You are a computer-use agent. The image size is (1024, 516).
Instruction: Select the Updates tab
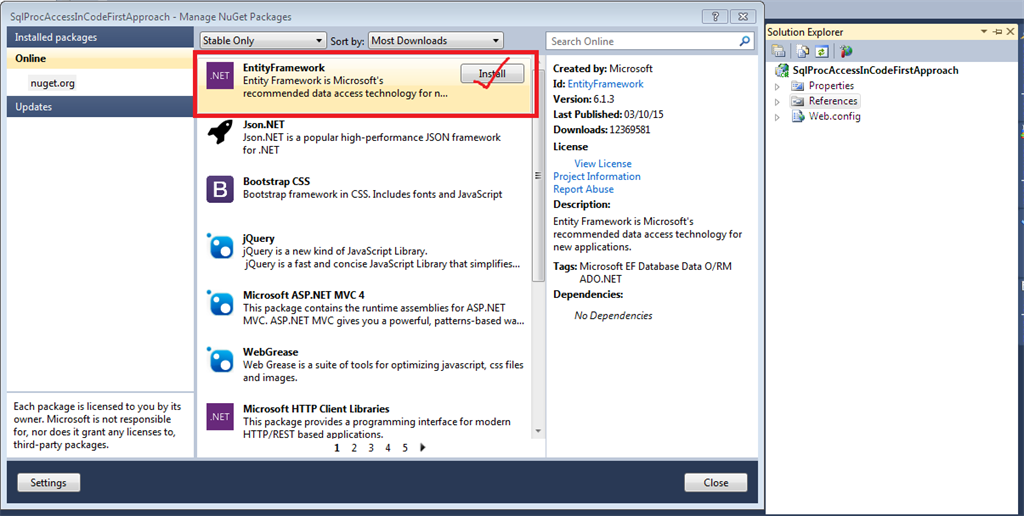[x=101, y=106]
